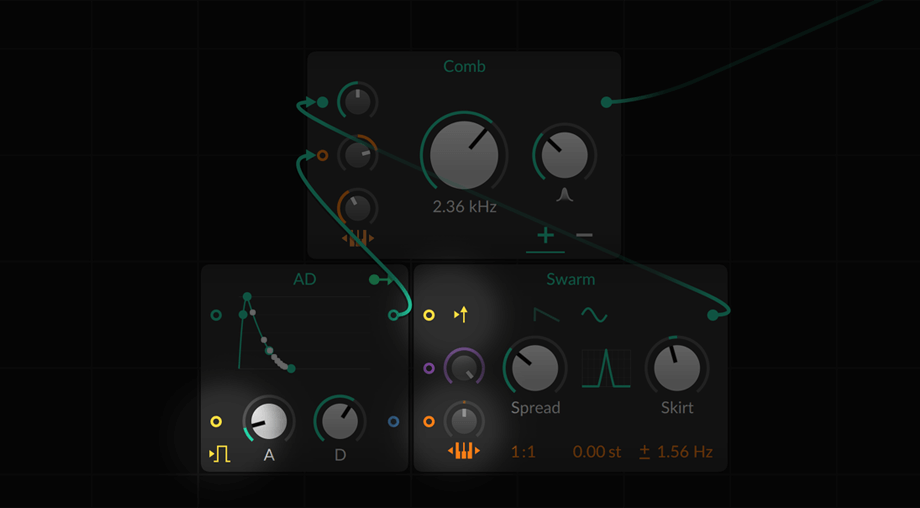Screen dimensions: 920x508
Task: Select the sine waveform in Swarm
Action: [594, 315]
